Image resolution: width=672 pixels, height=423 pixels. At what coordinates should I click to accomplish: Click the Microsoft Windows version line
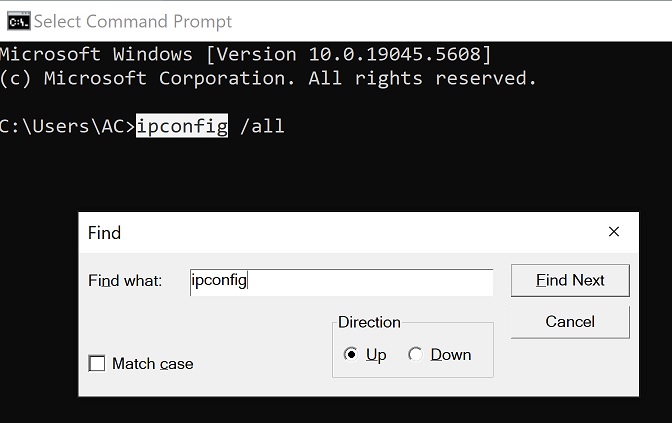[245, 54]
